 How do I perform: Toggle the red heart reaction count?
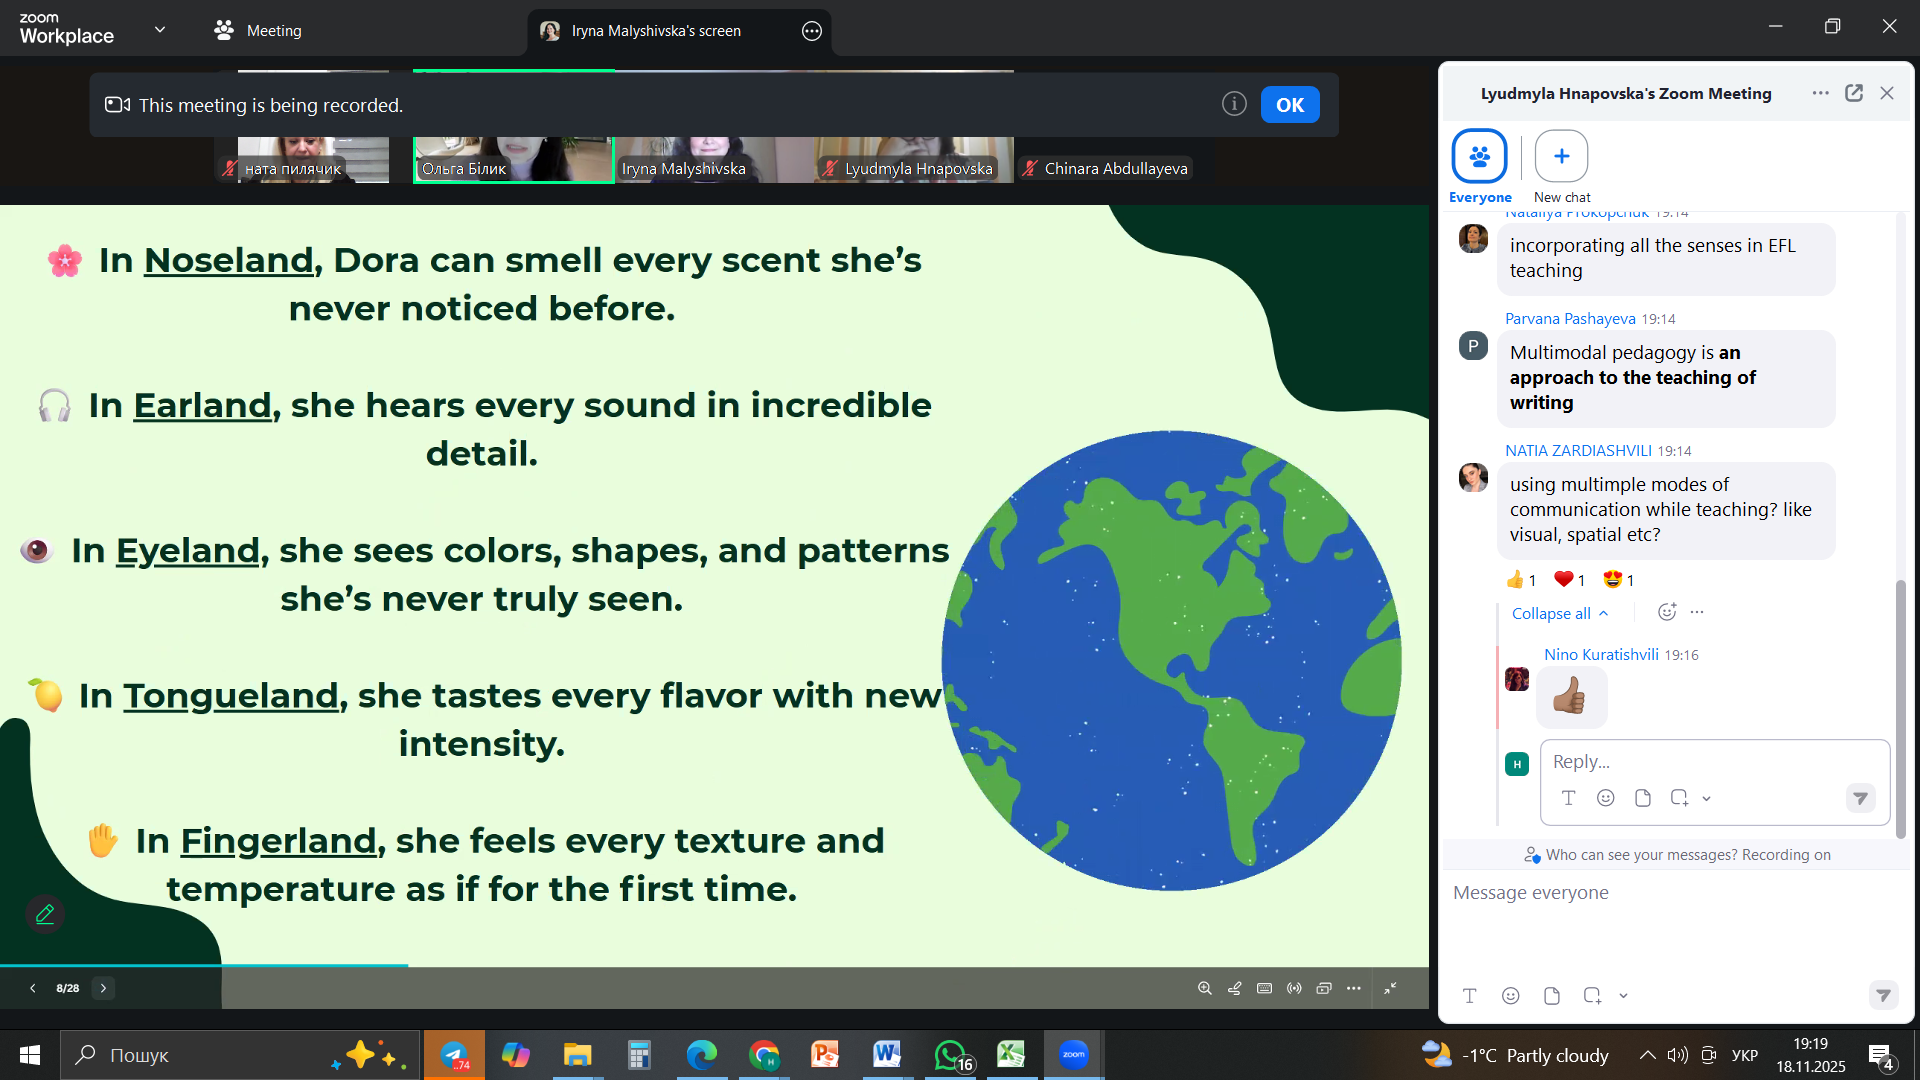[x=1570, y=580]
